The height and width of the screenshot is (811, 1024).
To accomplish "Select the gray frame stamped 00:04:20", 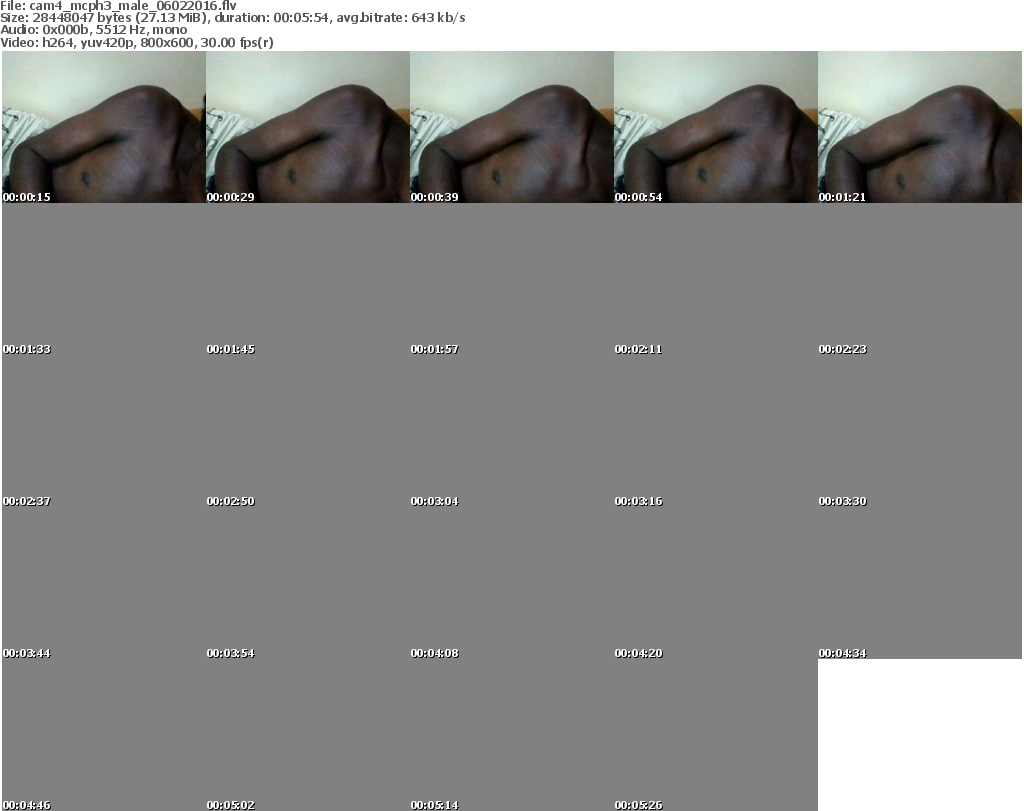I will [x=716, y=583].
